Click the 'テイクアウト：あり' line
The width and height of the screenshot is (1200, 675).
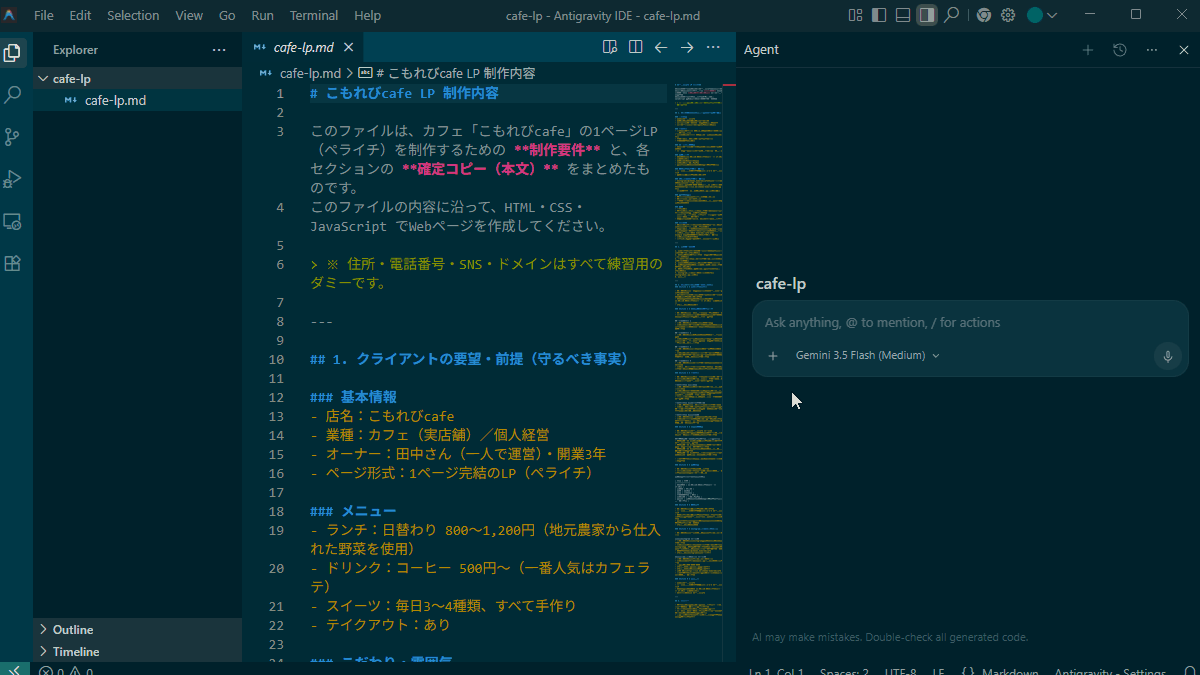point(380,625)
